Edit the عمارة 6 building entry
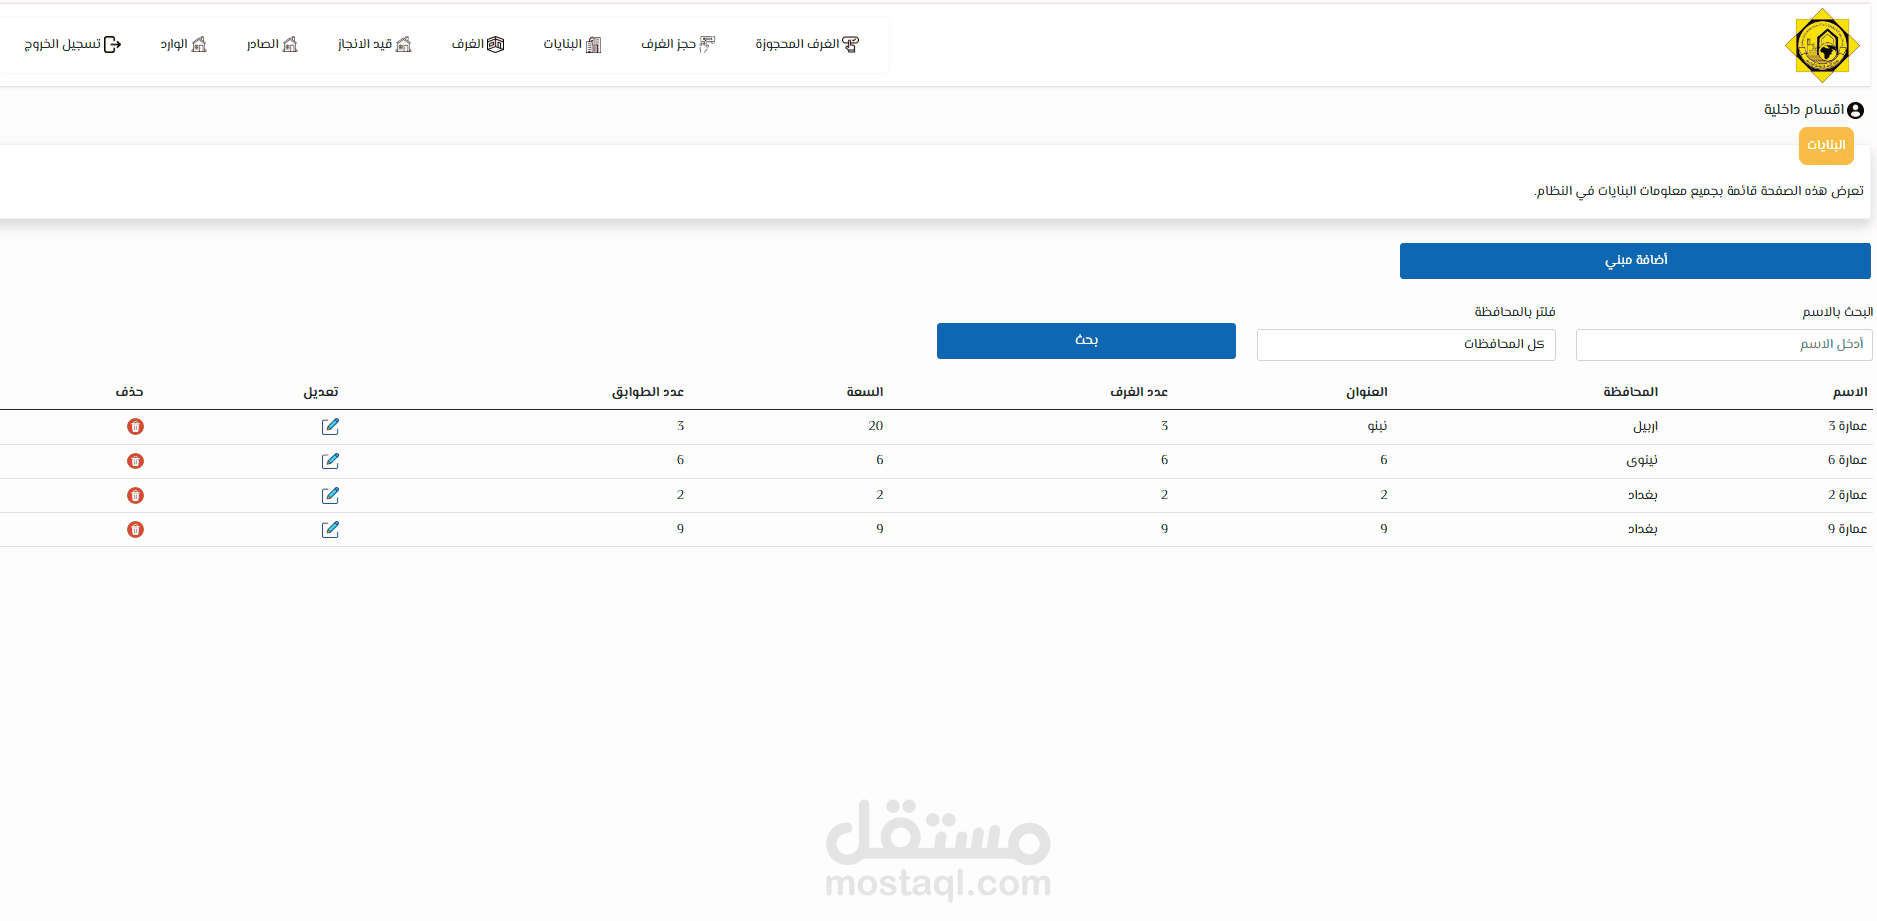The image size is (1877, 921). 330,461
